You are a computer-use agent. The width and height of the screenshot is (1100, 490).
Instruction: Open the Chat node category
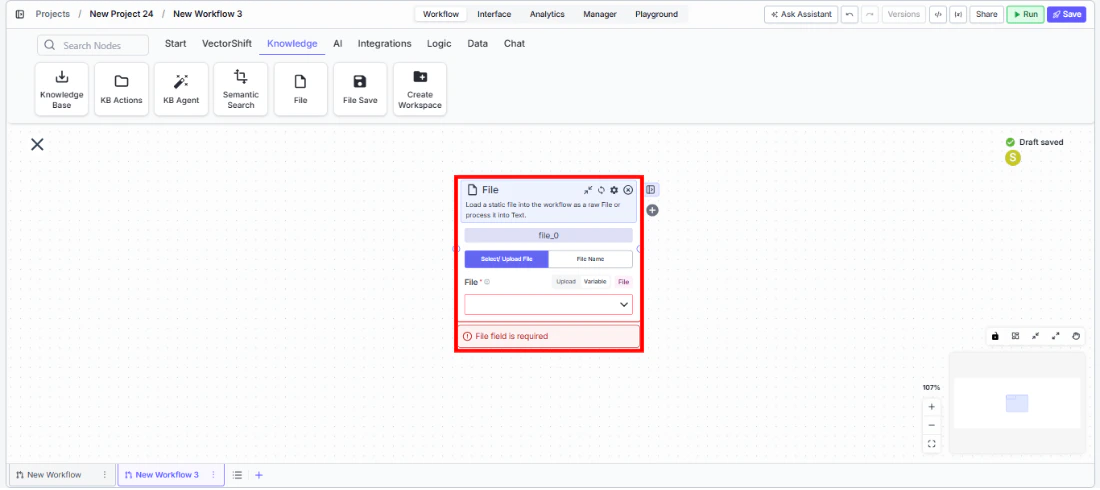(x=514, y=44)
